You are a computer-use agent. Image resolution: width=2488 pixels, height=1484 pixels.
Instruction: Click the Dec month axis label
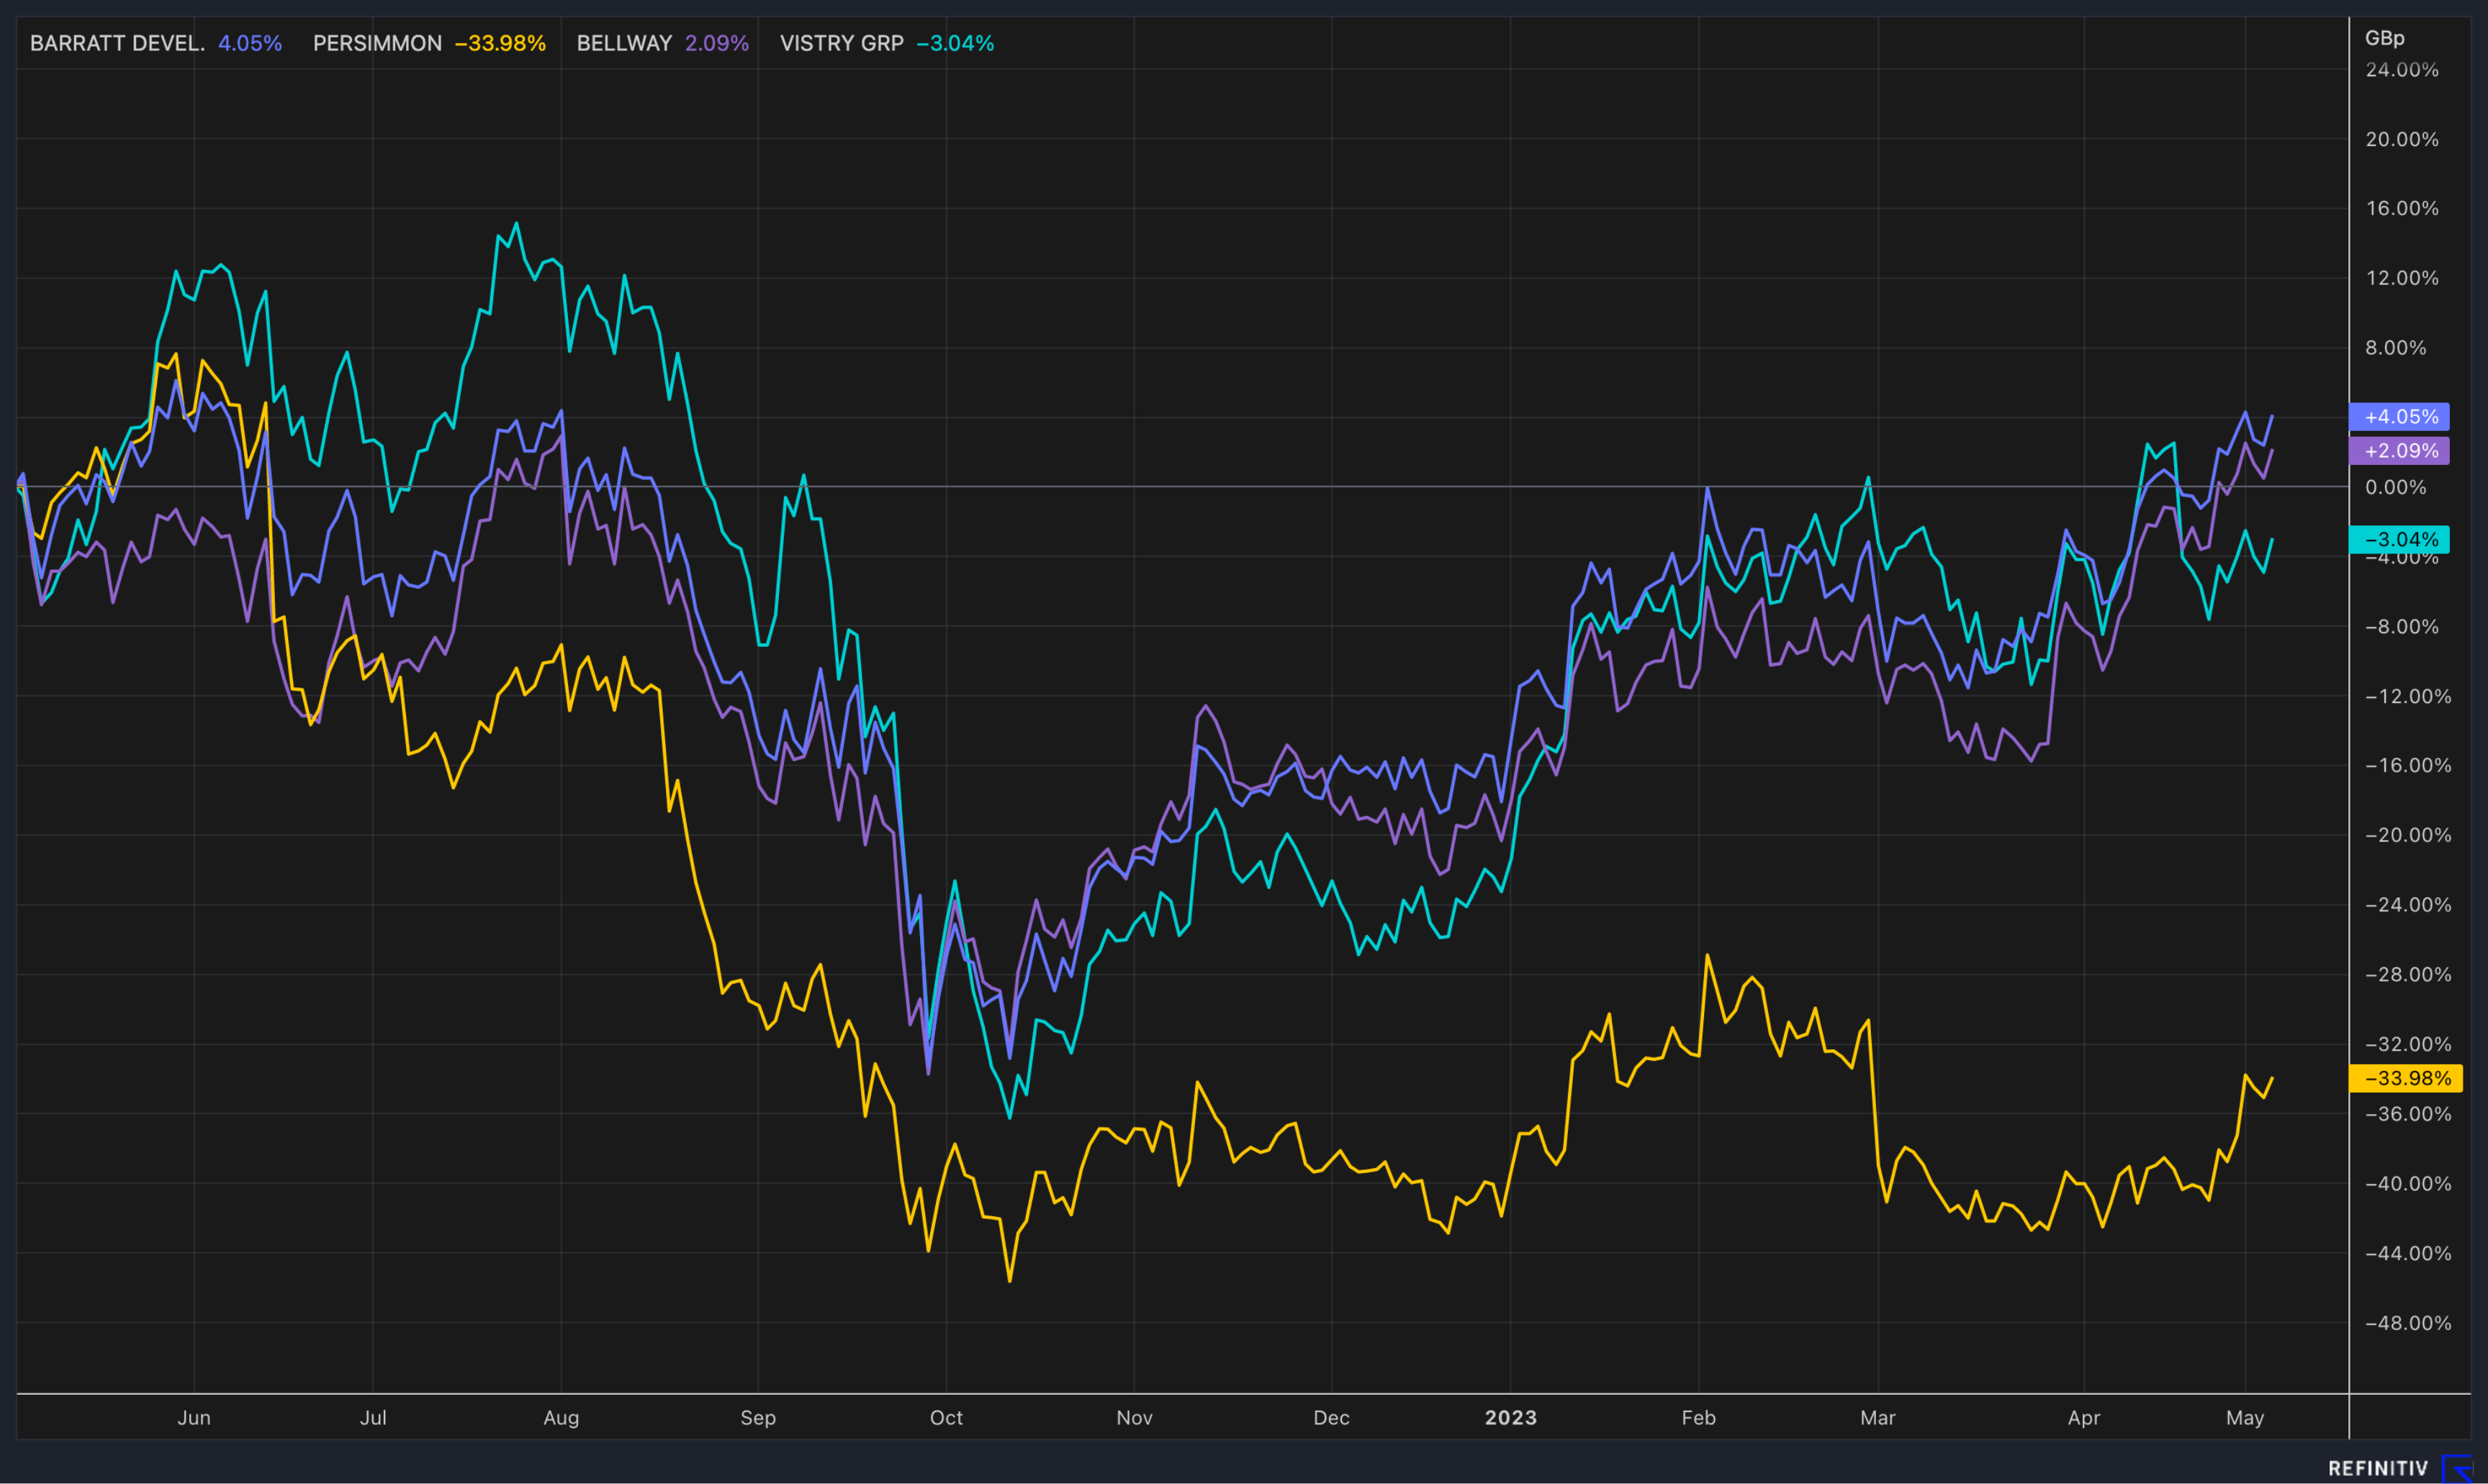(x=1331, y=1417)
